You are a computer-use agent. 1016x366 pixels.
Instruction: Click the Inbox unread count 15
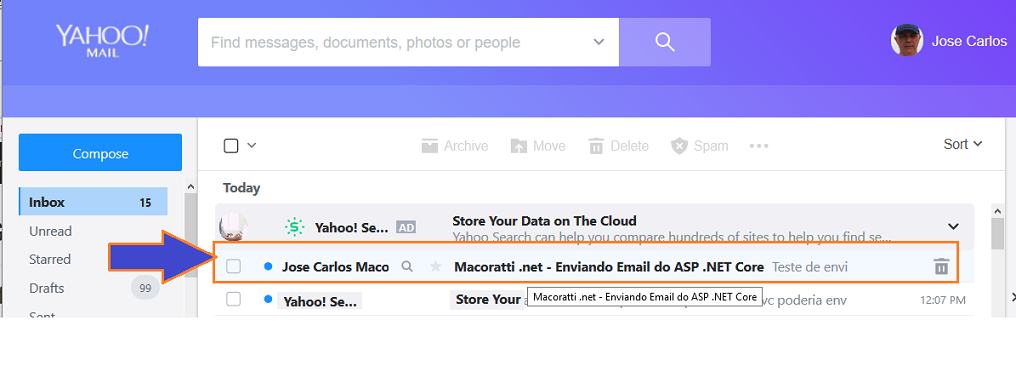[145, 203]
